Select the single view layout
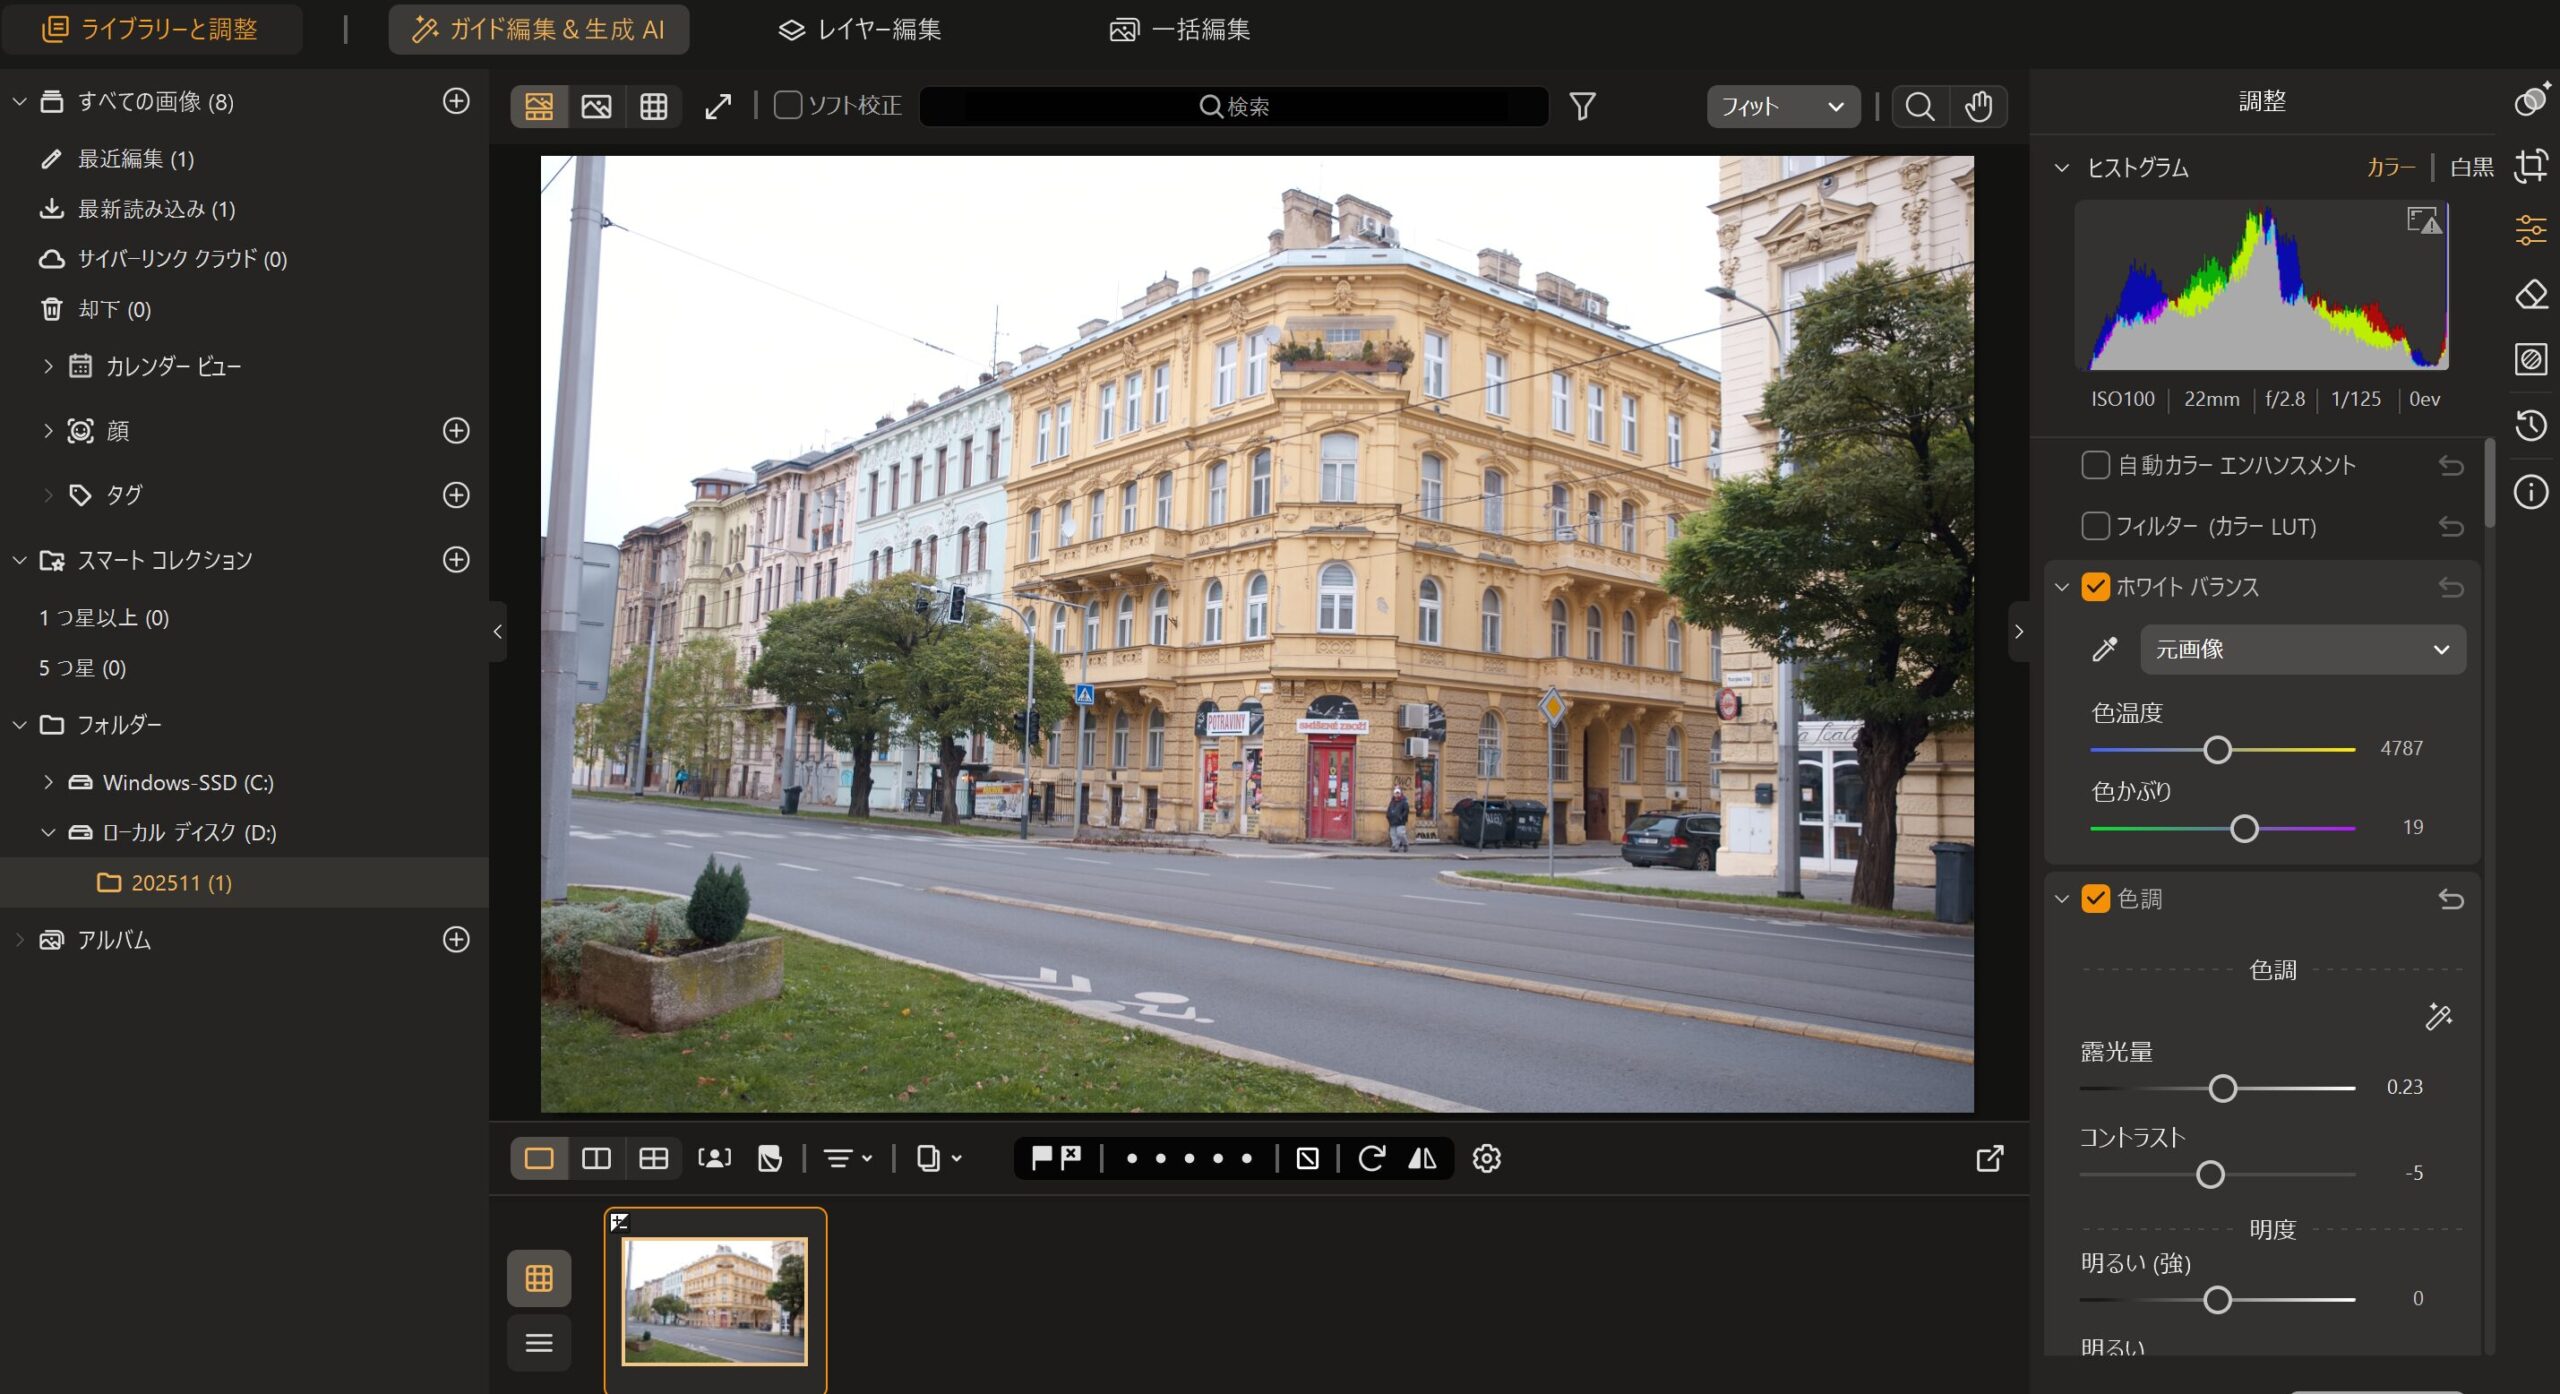Viewport: 2560px width, 1394px height. tap(539, 1158)
